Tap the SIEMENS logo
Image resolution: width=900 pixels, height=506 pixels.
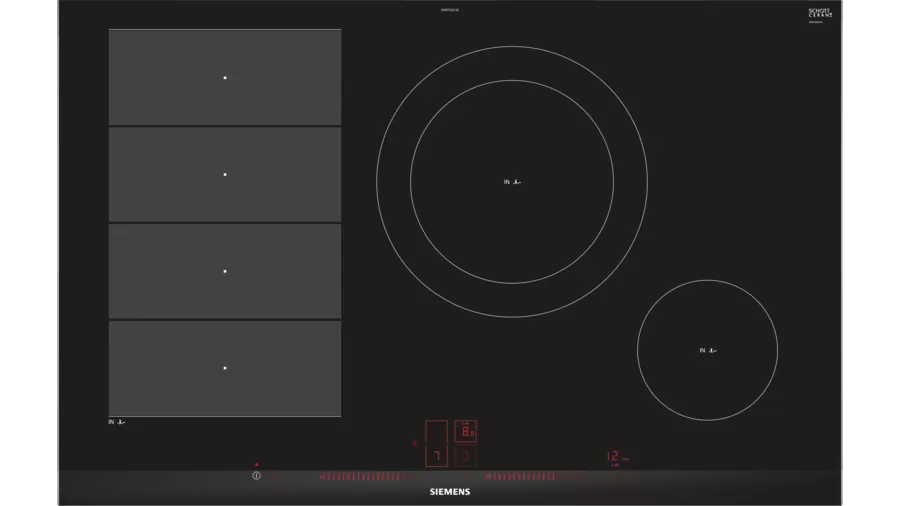click(x=449, y=492)
